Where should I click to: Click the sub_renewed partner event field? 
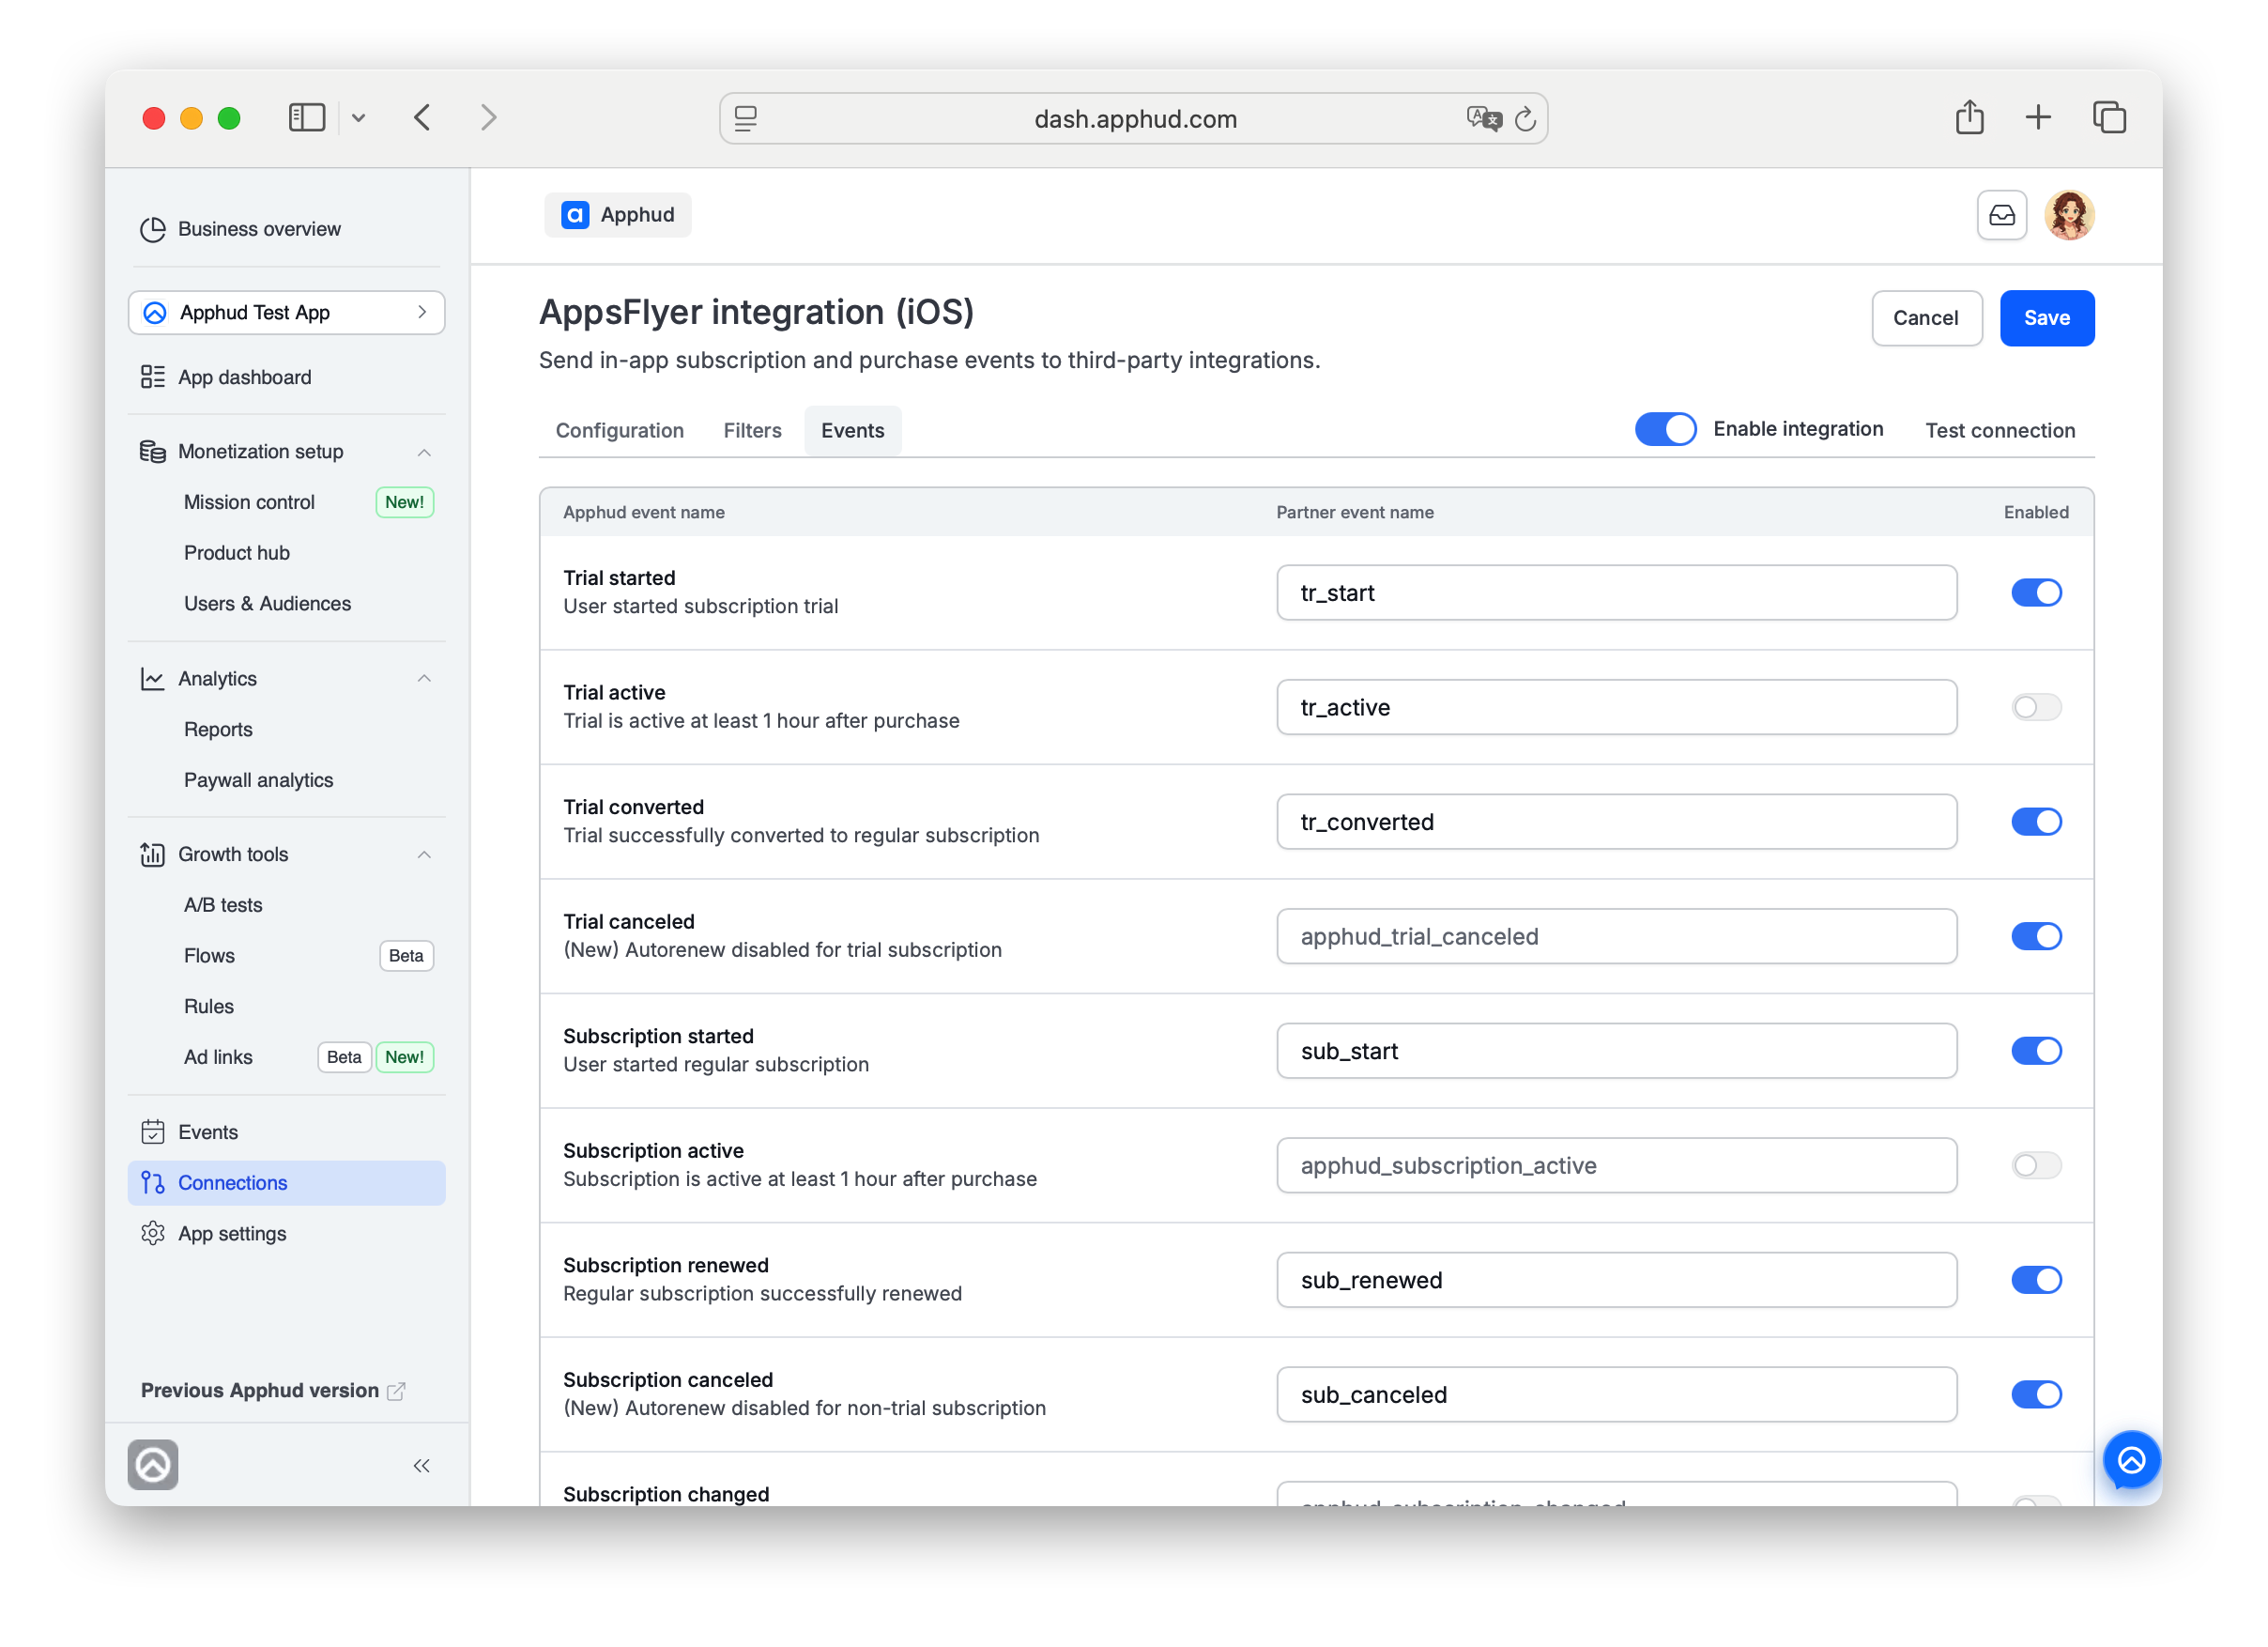1616,1280
